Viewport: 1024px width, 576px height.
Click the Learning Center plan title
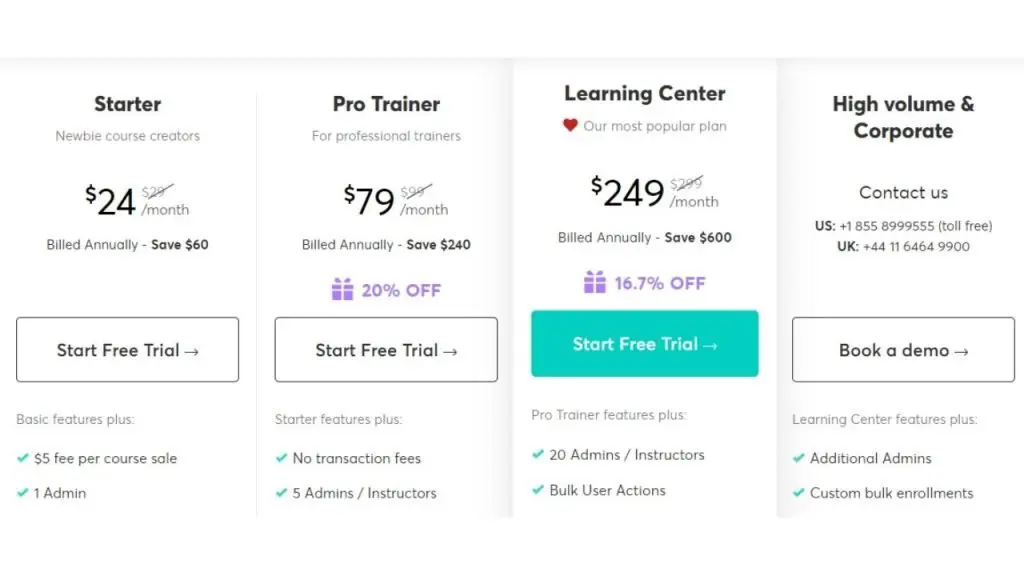point(644,94)
